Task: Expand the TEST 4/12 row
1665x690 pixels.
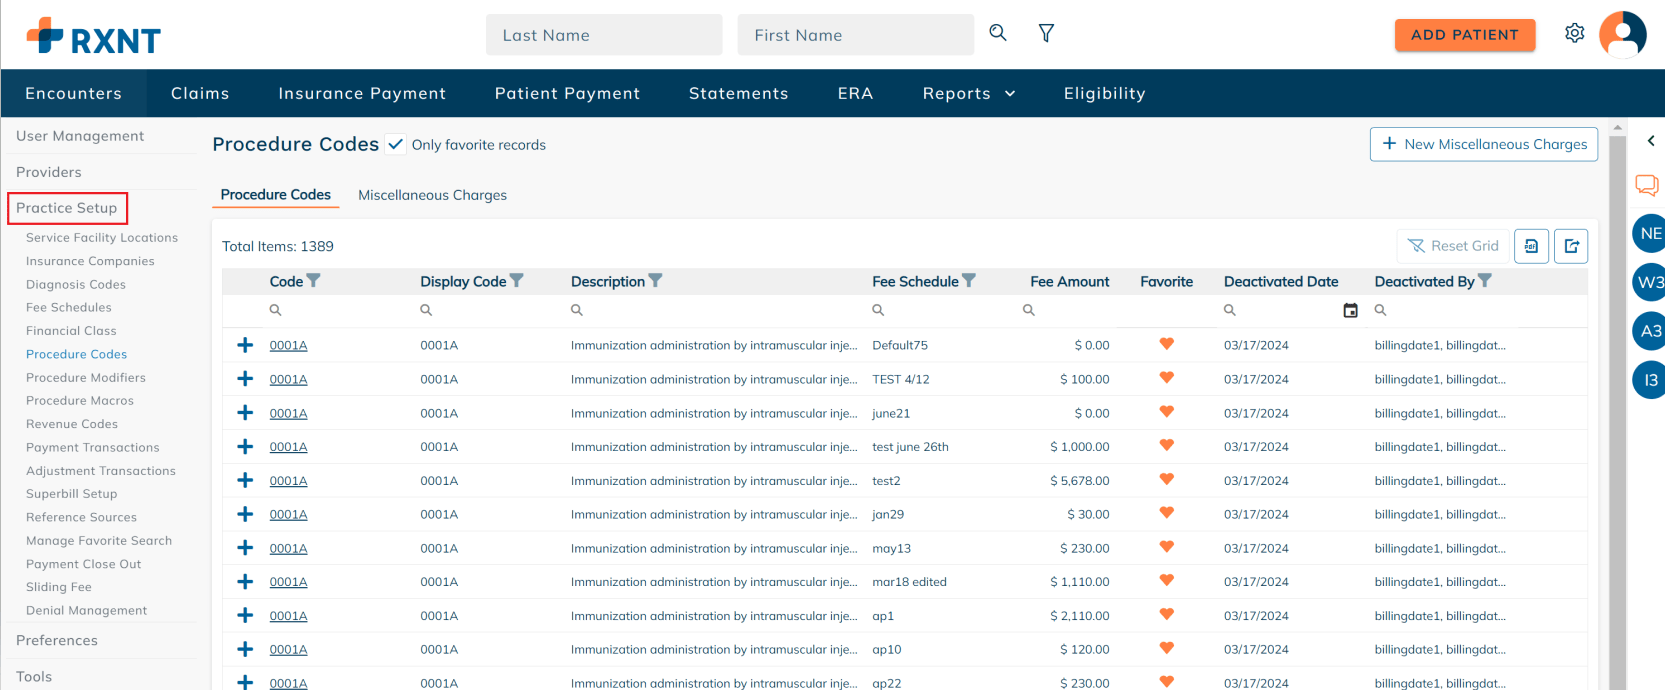Action: point(245,379)
